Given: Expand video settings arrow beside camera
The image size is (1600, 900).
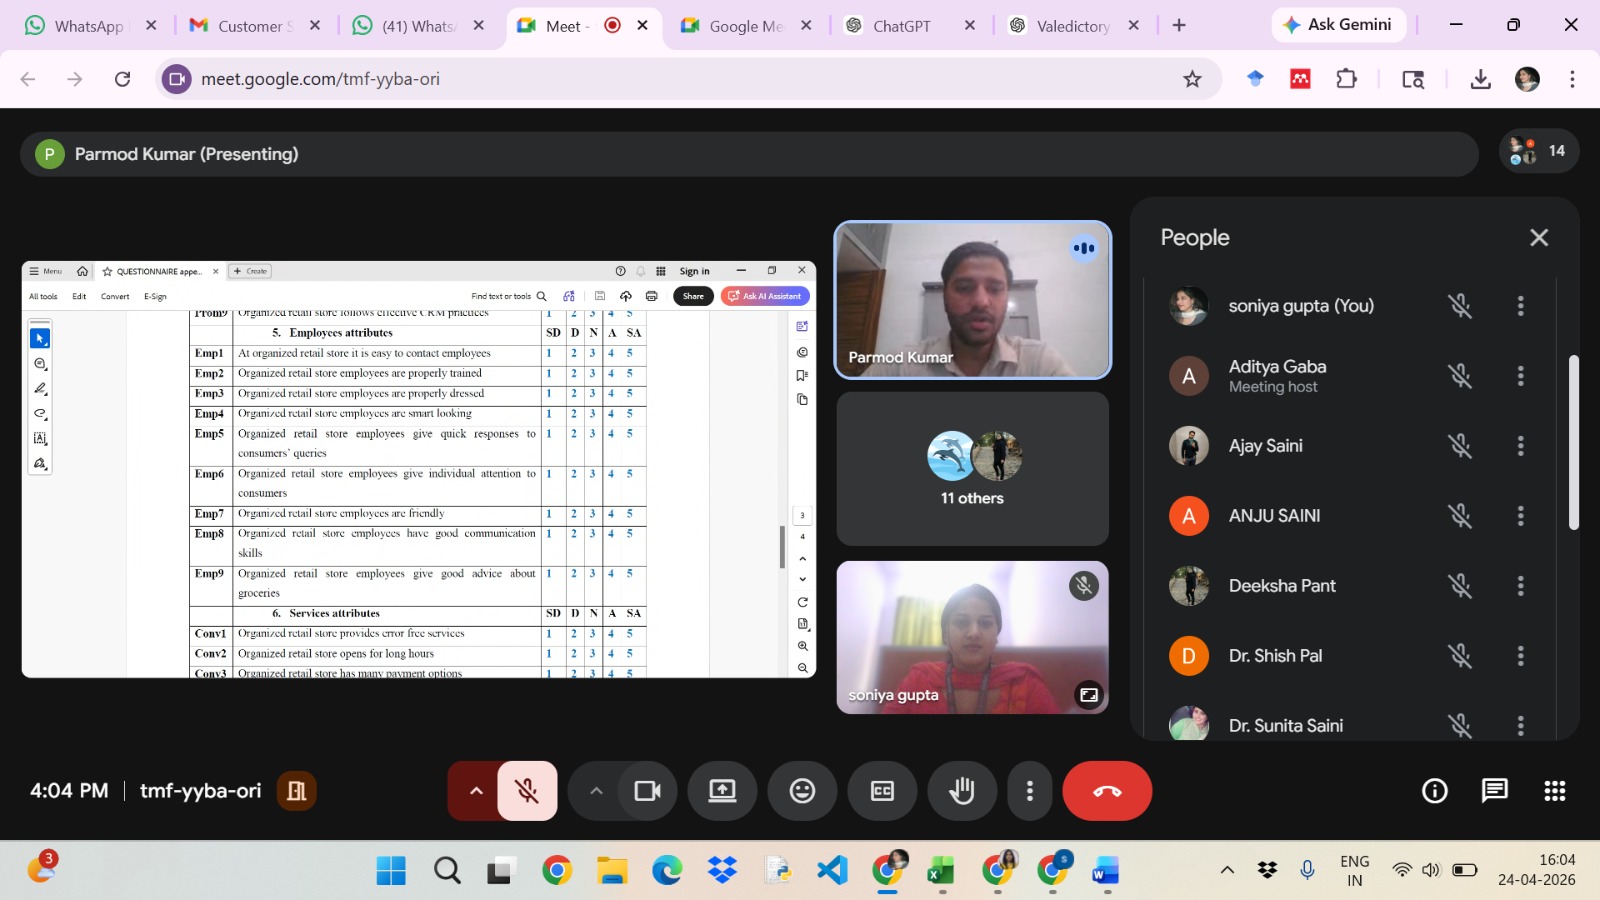Looking at the screenshot, I should [596, 791].
